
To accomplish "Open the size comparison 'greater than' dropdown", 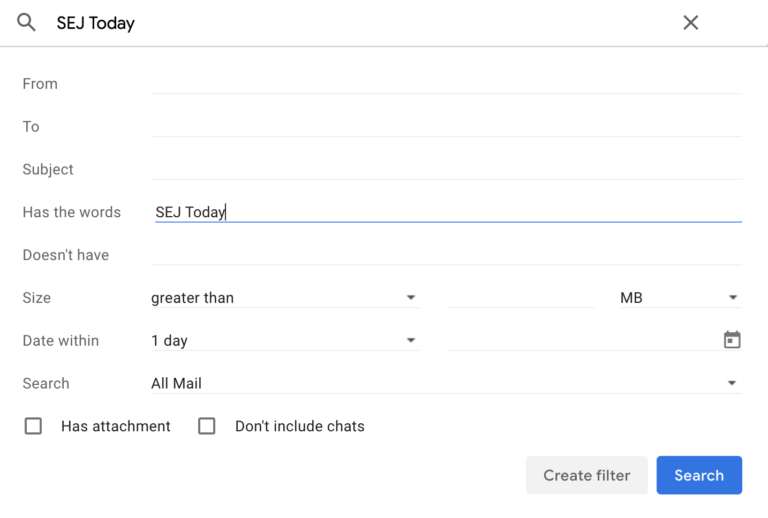I will pos(283,298).
